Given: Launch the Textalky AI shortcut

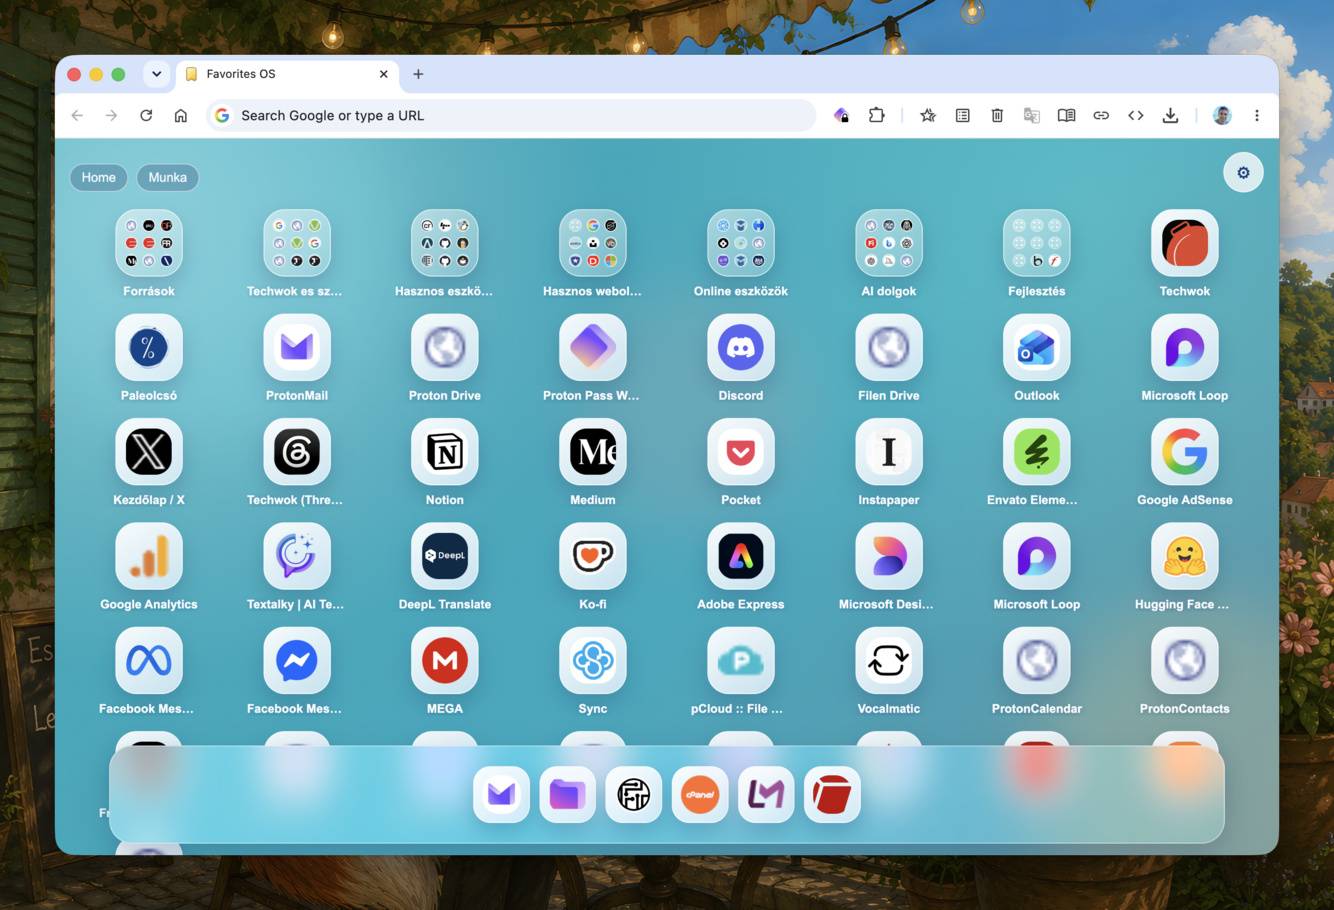Looking at the screenshot, I should (x=297, y=556).
